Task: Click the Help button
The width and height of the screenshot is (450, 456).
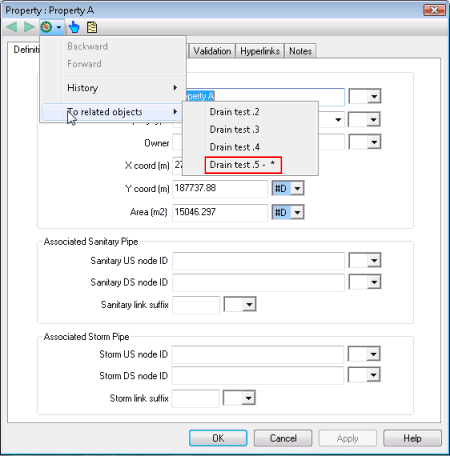Action: tap(412, 438)
